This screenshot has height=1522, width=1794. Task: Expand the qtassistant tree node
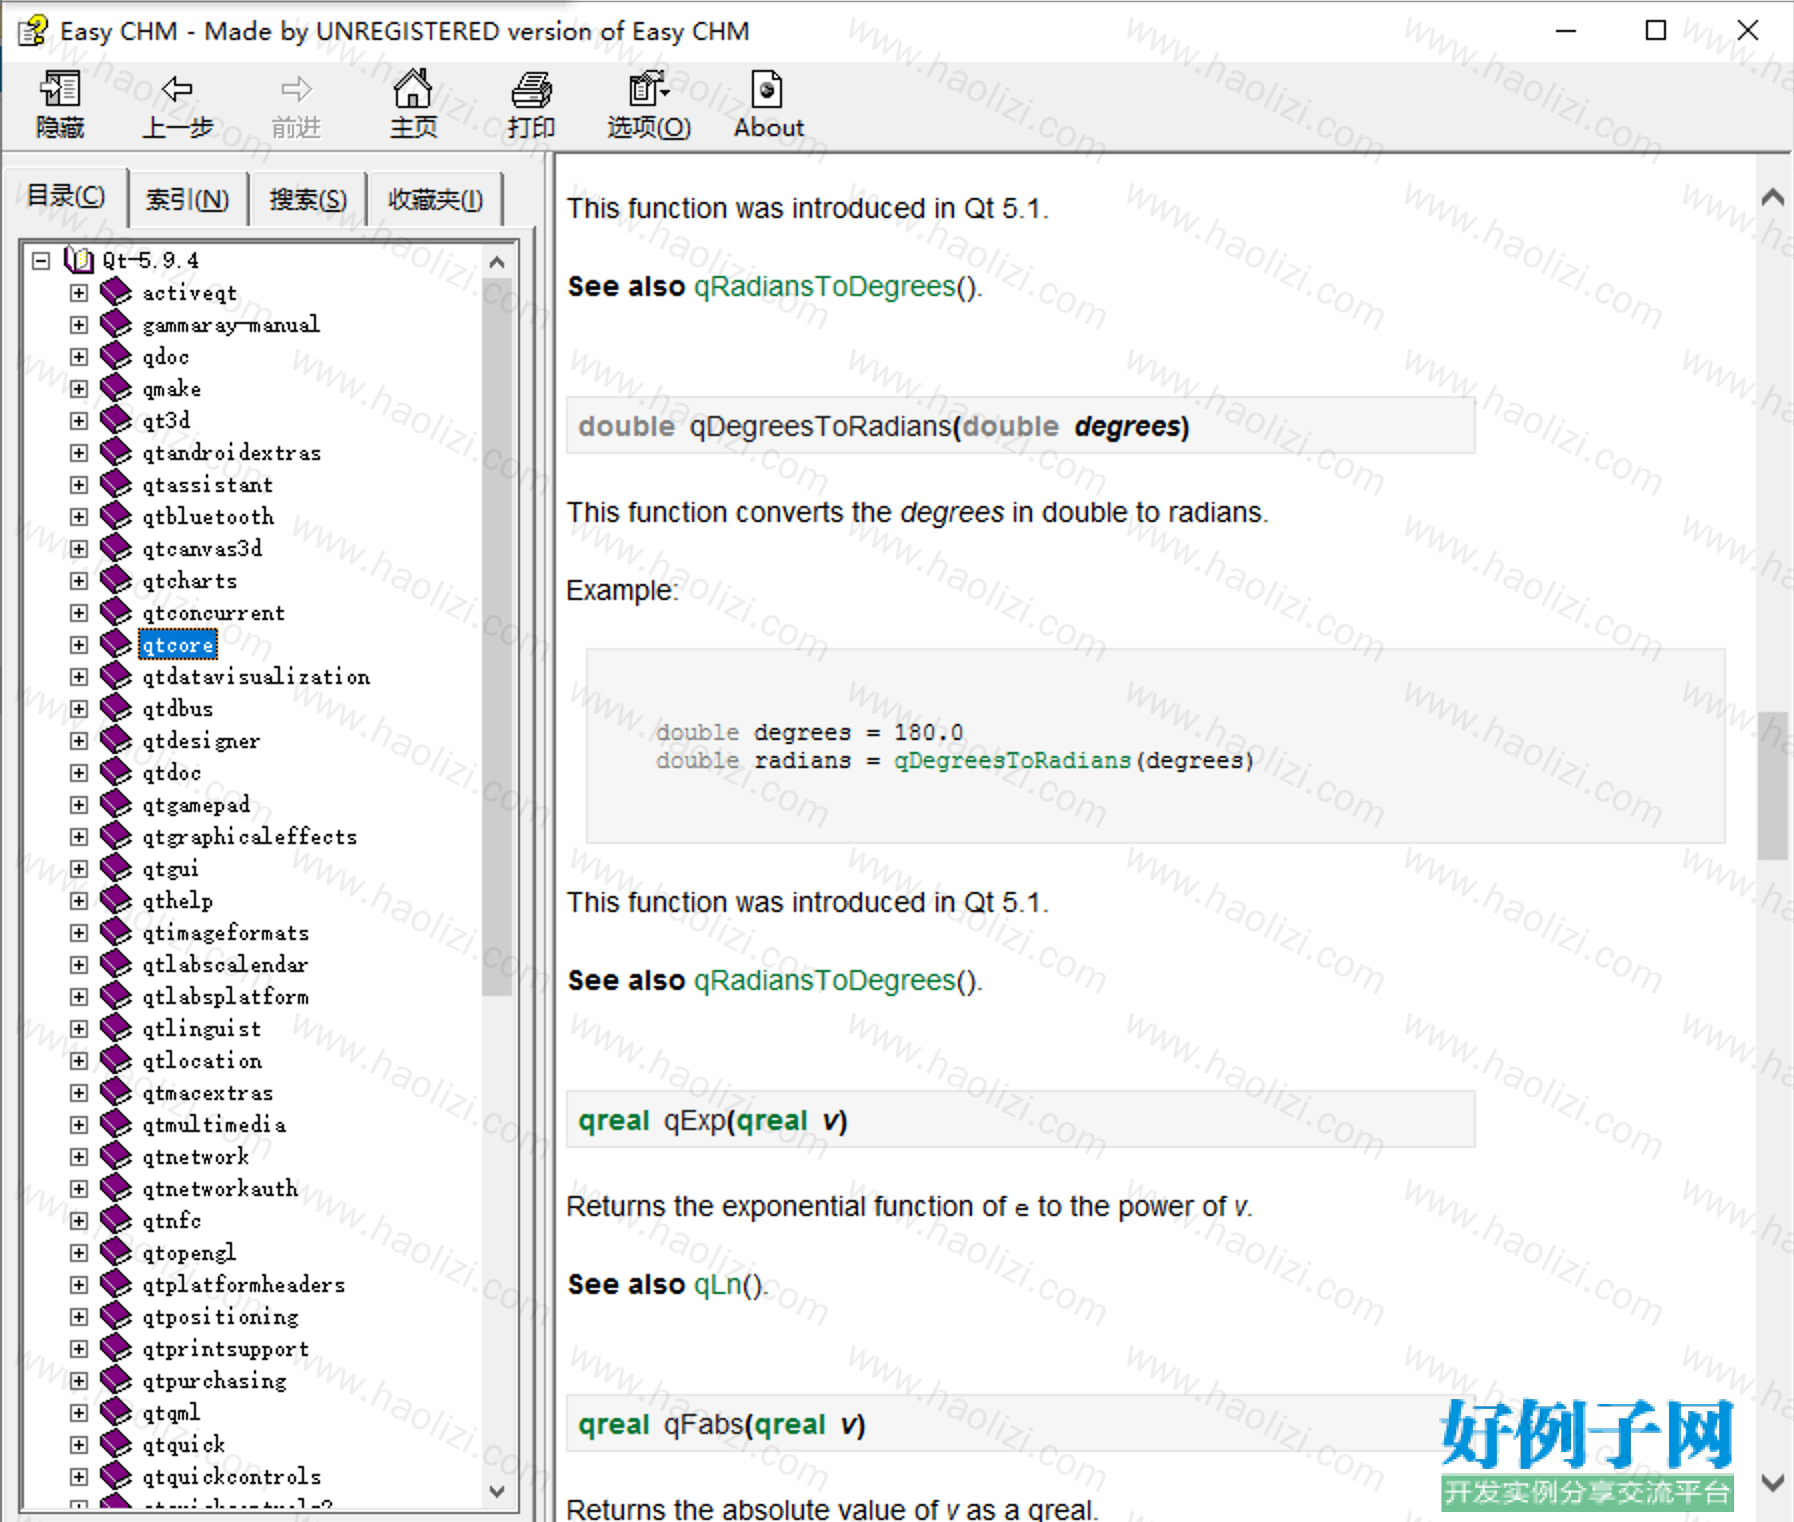(x=79, y=485)
